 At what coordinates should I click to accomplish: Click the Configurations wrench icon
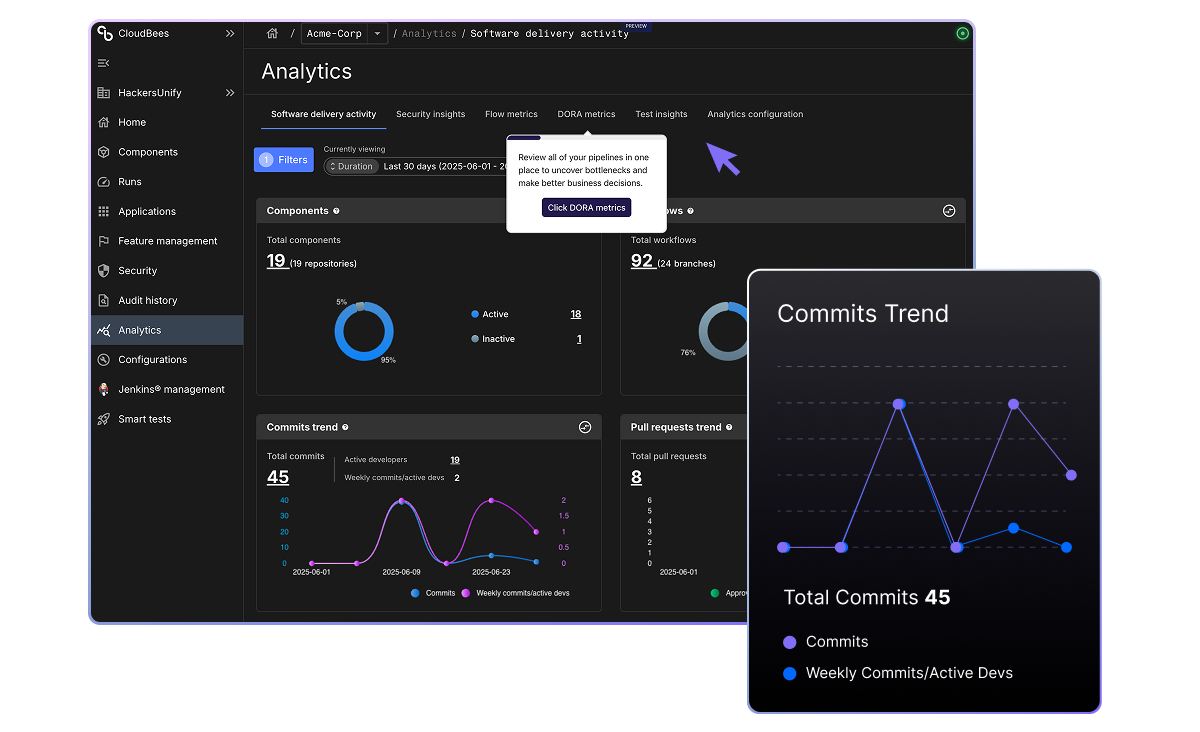click(x=103, y=360)
